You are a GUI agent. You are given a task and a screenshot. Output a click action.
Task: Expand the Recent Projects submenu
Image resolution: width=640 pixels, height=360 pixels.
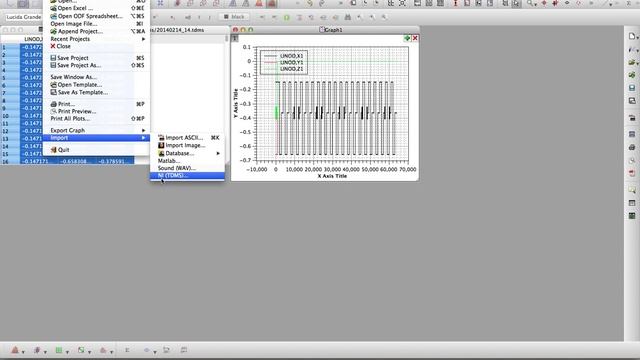tap(97, 39)
